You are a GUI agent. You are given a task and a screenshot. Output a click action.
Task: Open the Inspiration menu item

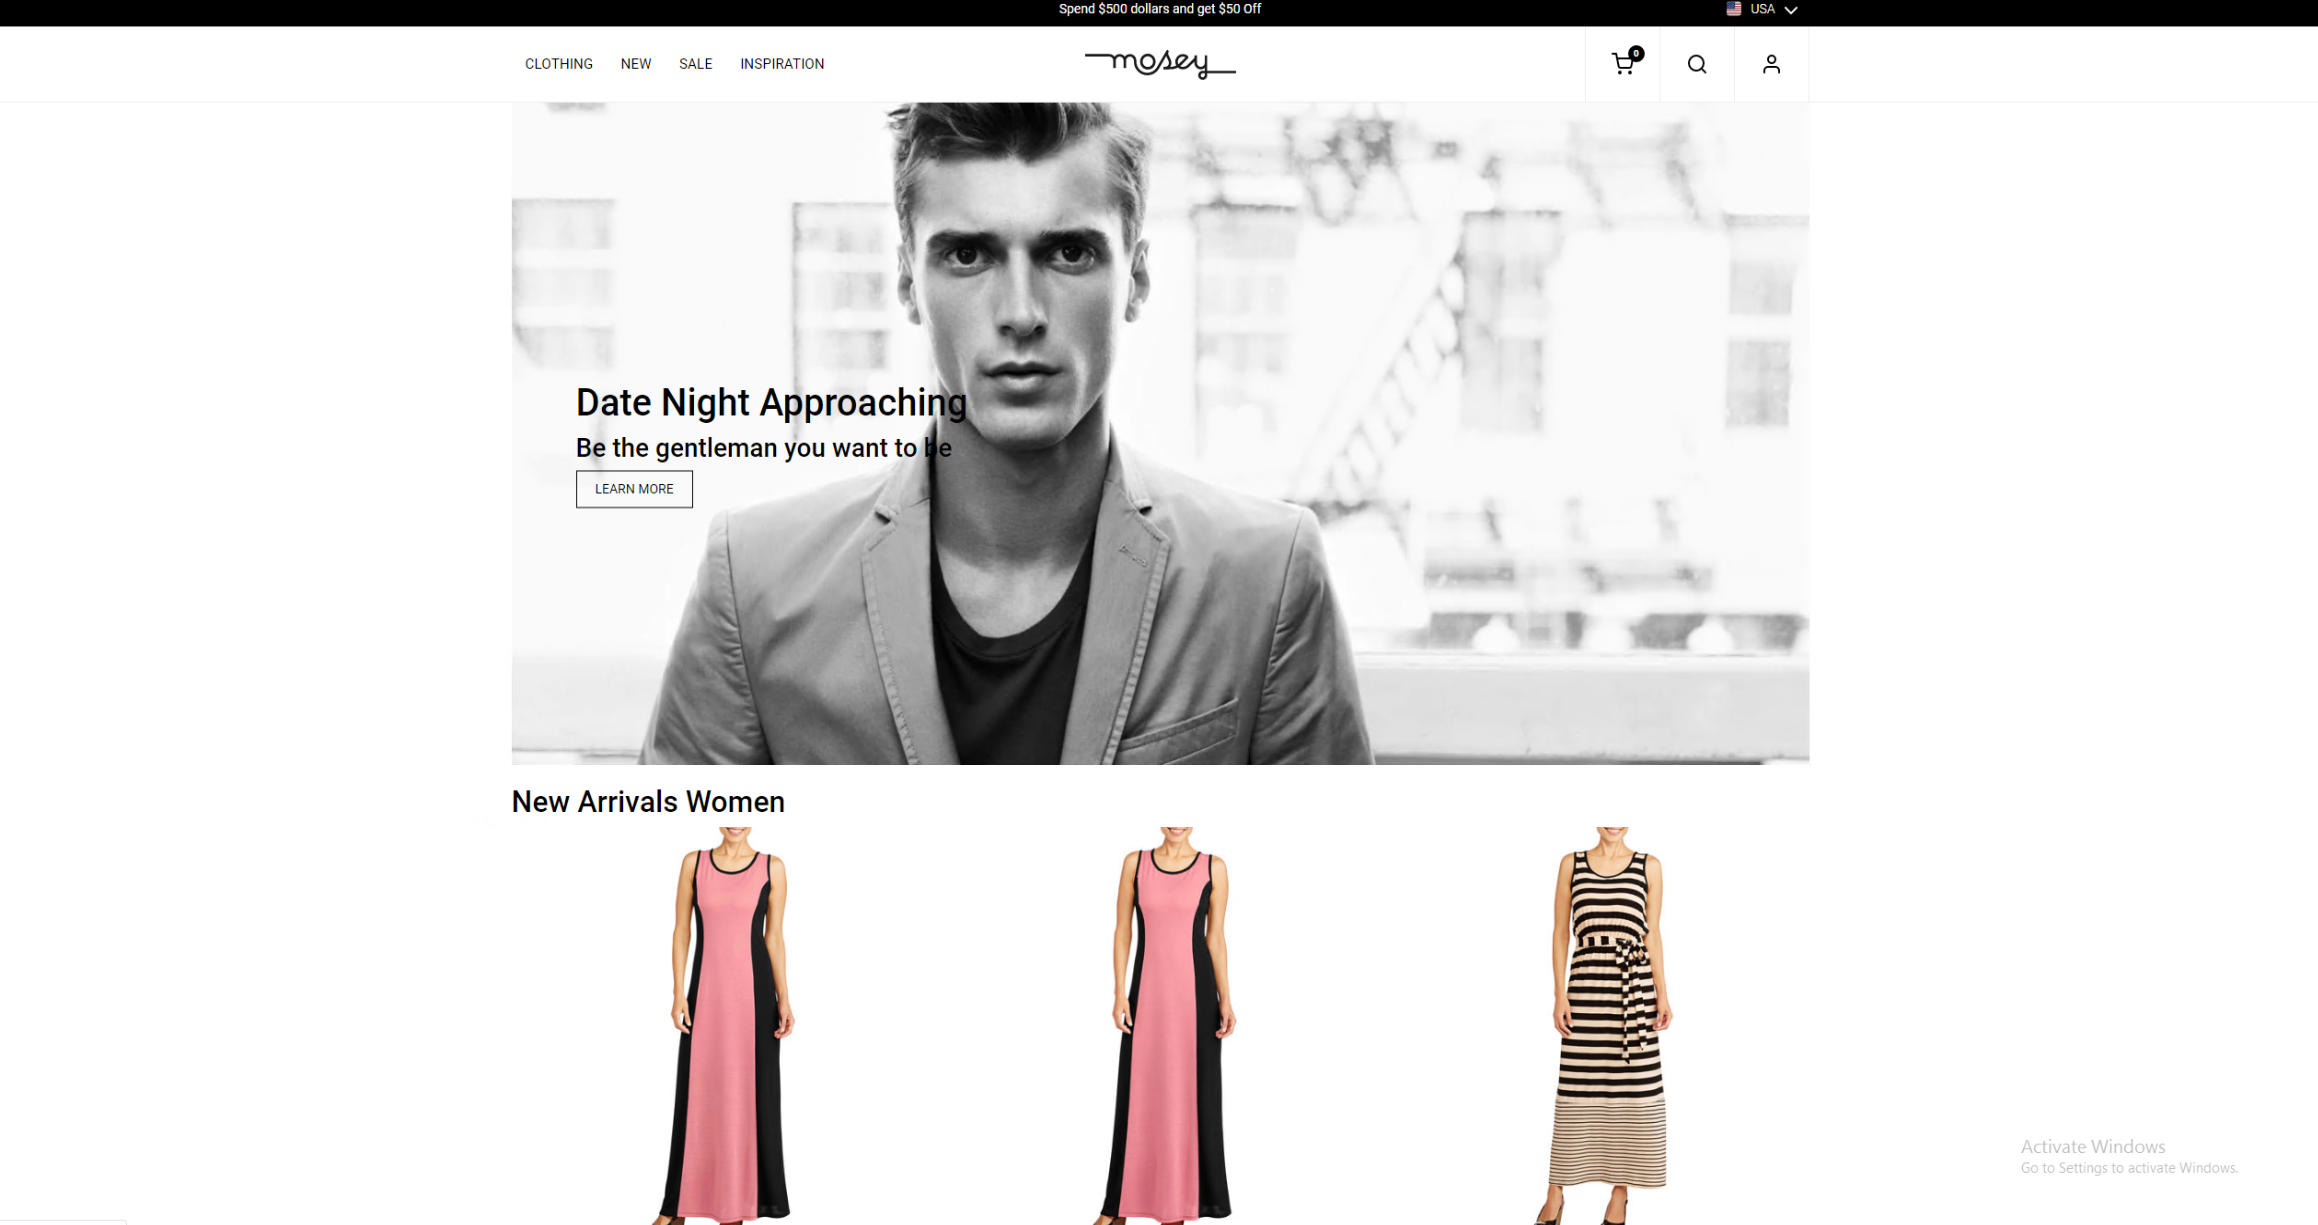pyautogui.click(x=782, y=64)
